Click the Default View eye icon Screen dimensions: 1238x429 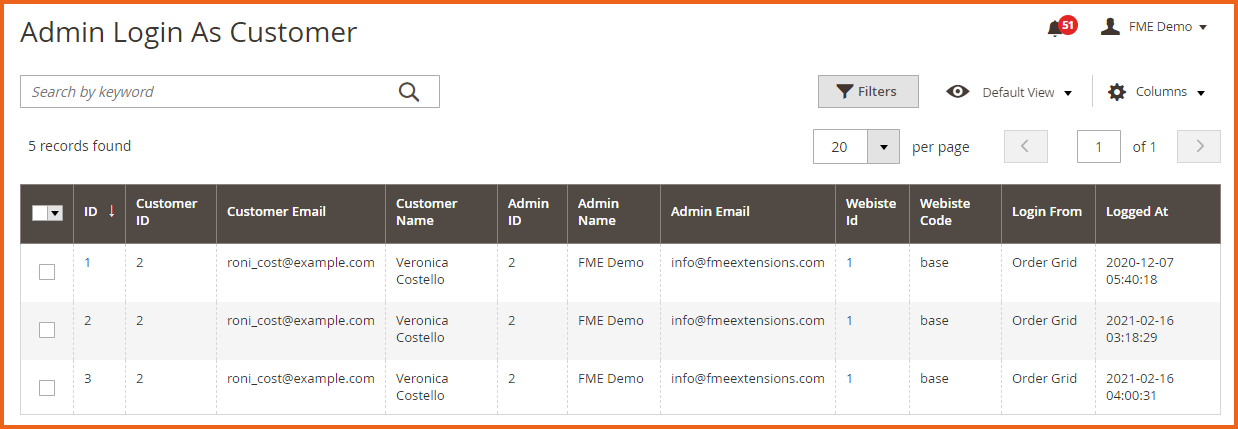(x=958, y=92)
